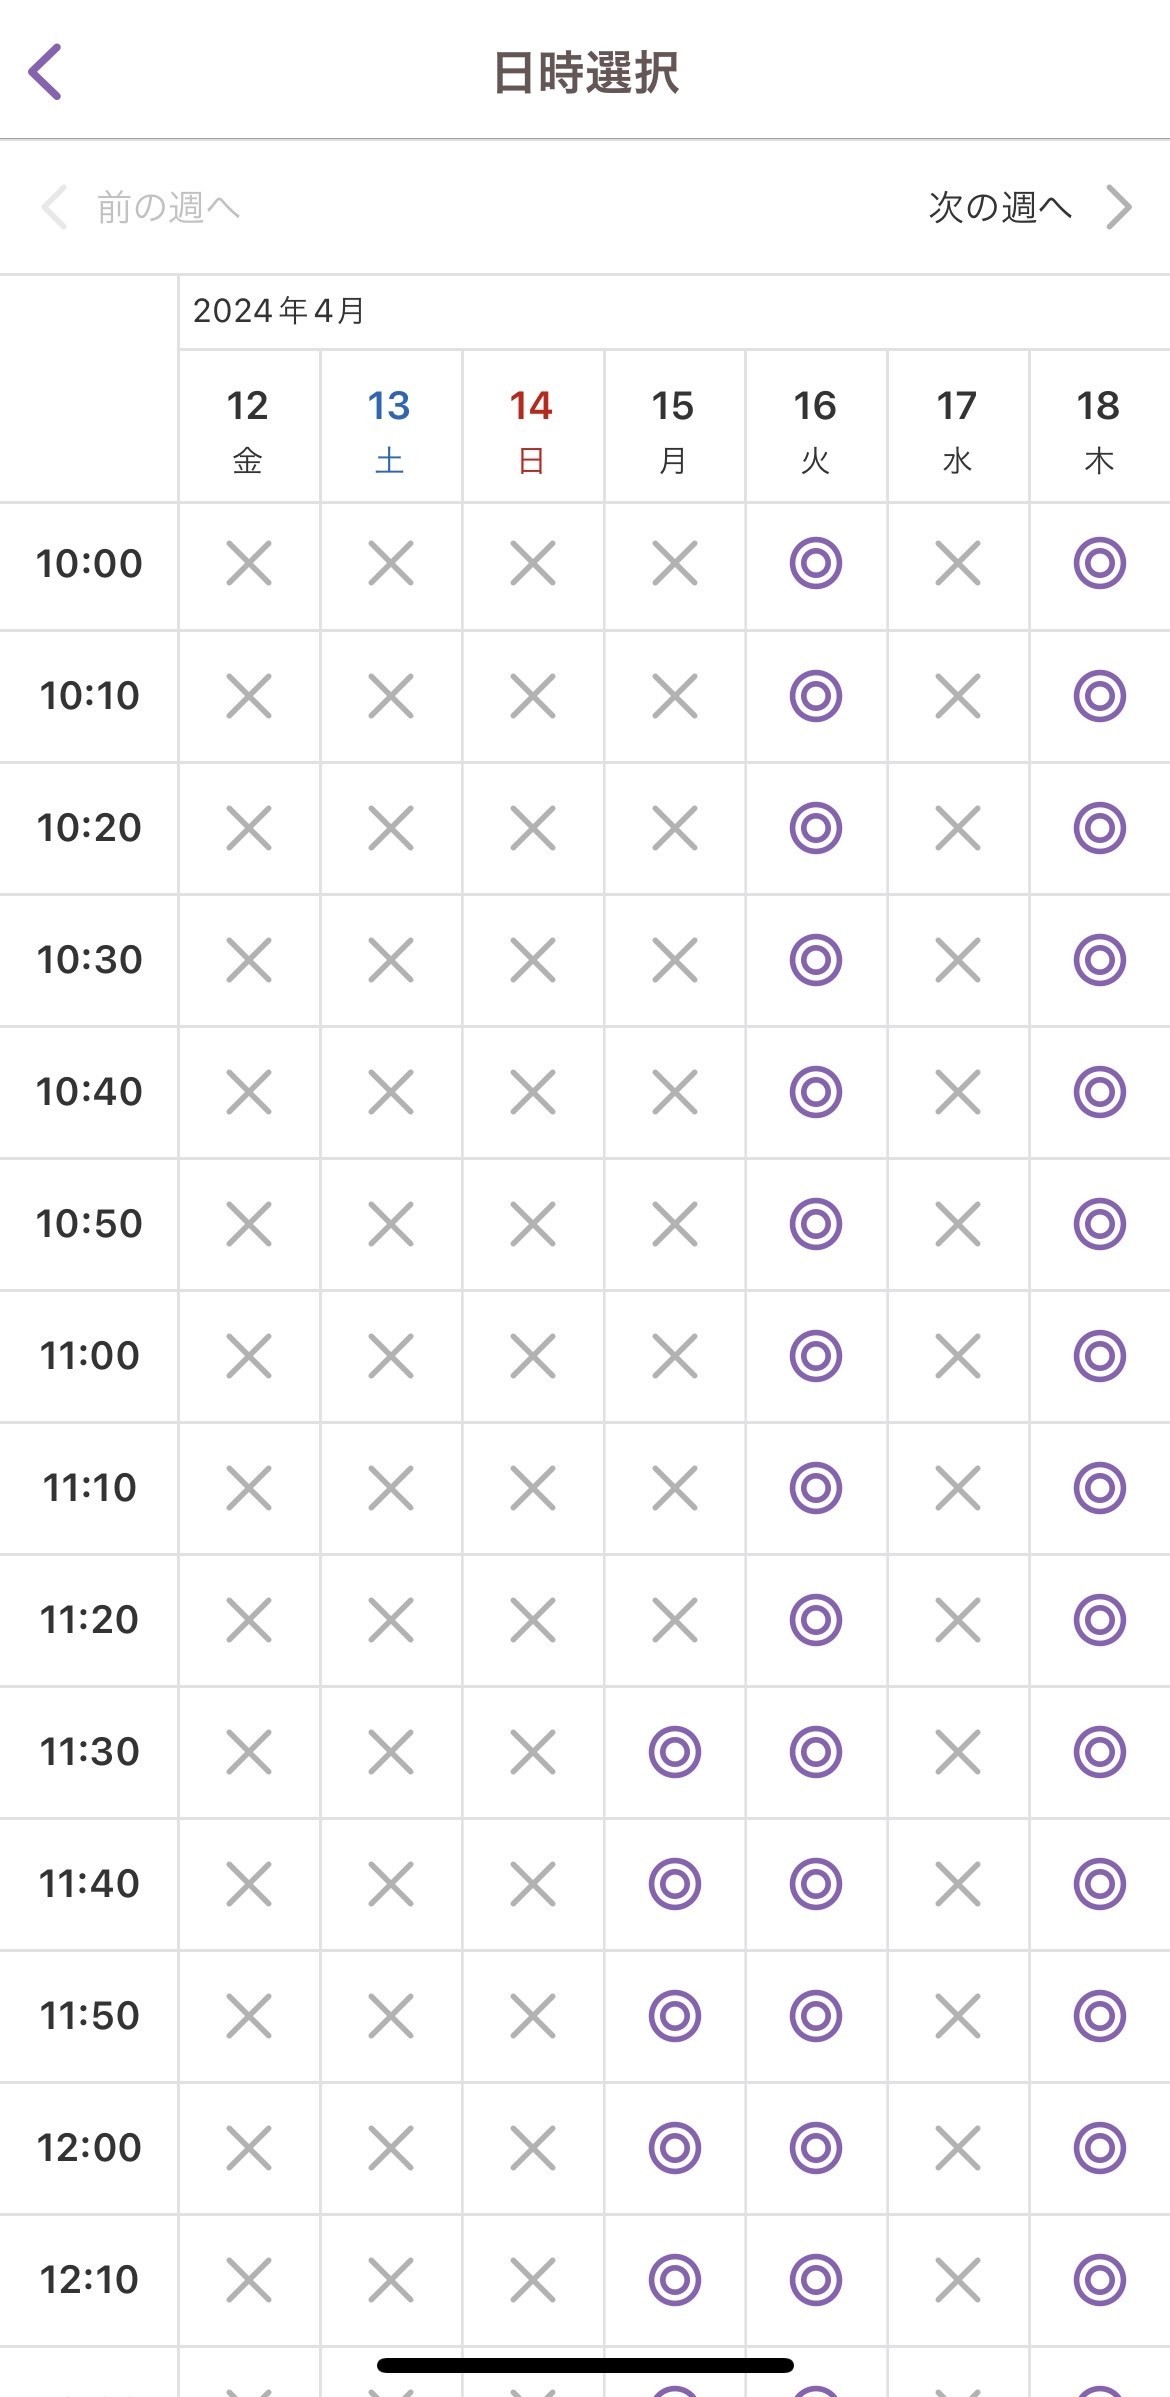Tap unavailable X on Wednesday 17 at 11:20
Viewport: 1170px width, 2397px height.
tap(957, 1619)
